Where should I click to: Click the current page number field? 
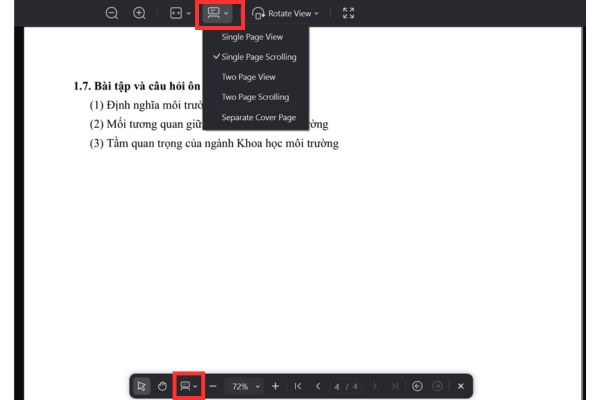(337, 387)
